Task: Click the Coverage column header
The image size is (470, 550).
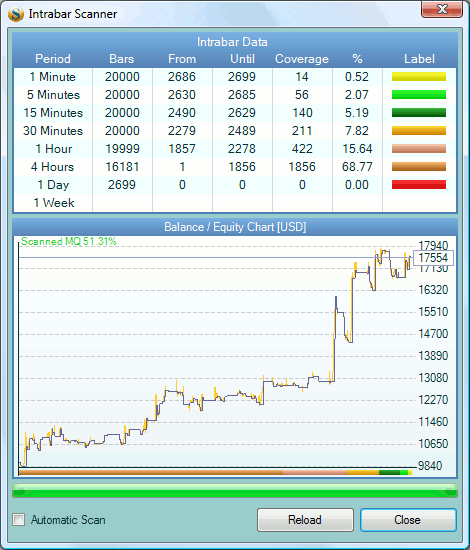Action: (302, 59)
